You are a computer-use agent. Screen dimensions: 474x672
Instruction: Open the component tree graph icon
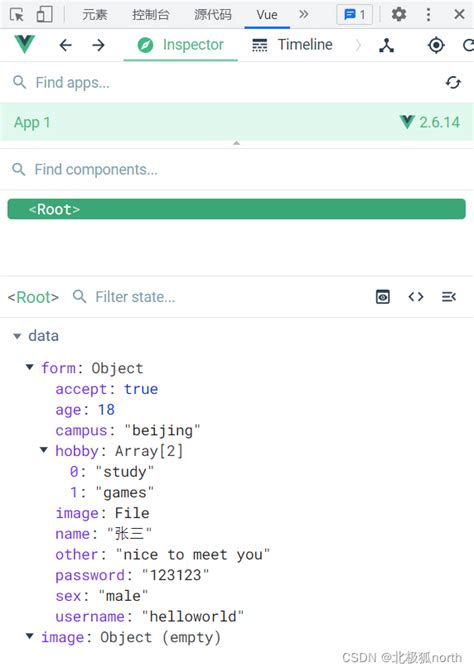(x=386, y=45)
